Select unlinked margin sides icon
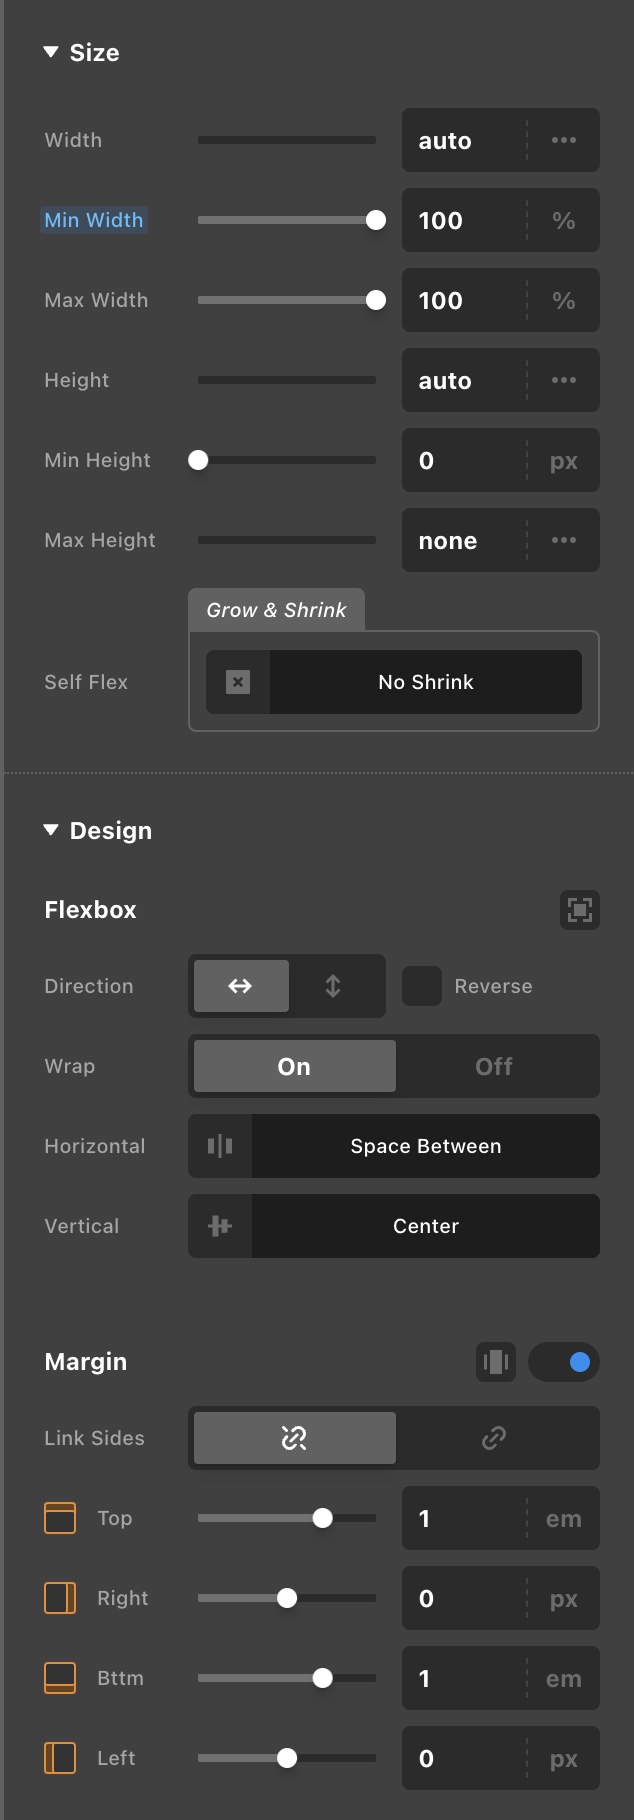The height and width of the screenshot is (1820, 634). 294,1438
